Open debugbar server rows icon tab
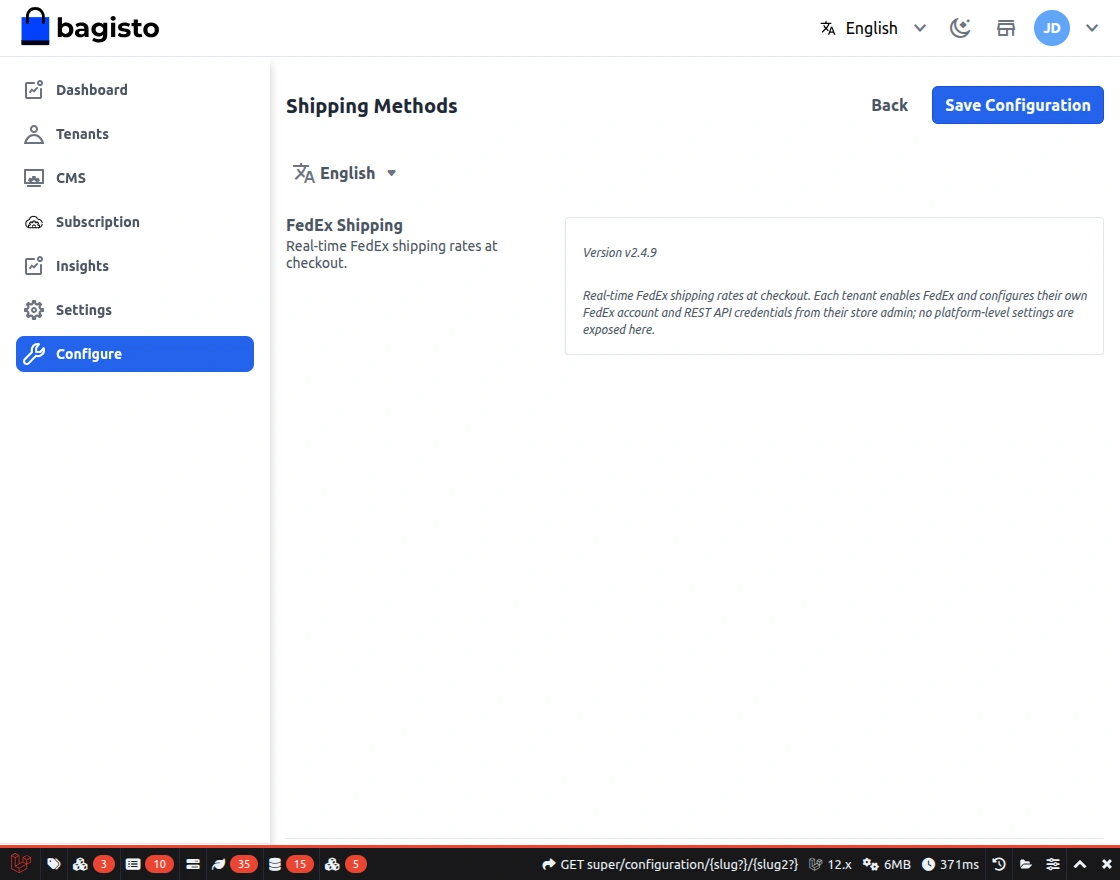 point(192,864)
